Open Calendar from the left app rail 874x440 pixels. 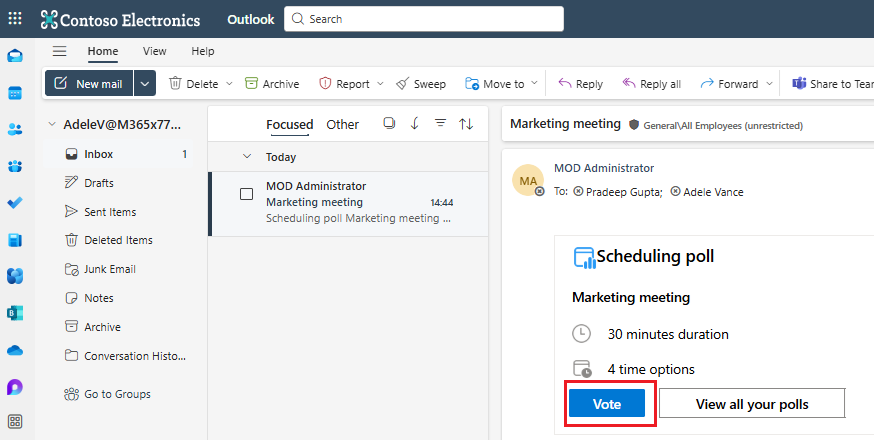(15, 93)
